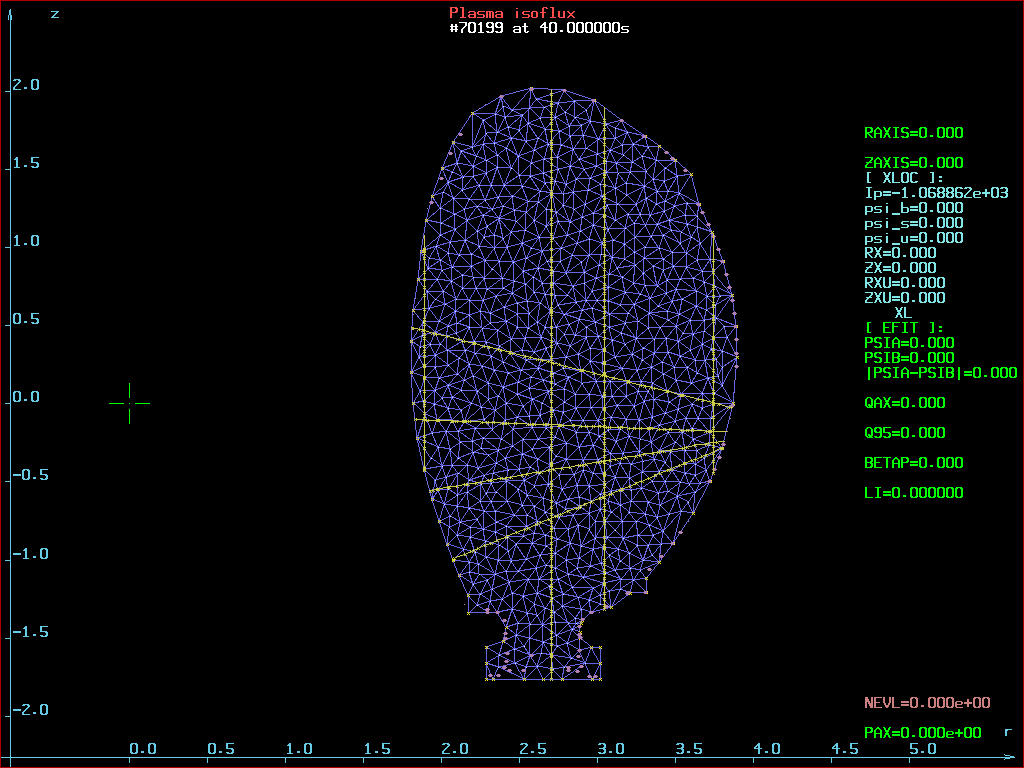Click the crosshair cursor marker left of plot
The height and width of the screenshot is (768, 1024).
pos(129,402)
